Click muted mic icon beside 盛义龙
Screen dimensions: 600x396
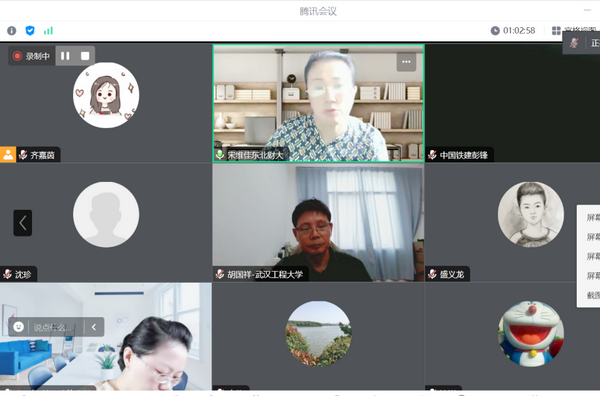pyautogui.click(x=432, y=274)
